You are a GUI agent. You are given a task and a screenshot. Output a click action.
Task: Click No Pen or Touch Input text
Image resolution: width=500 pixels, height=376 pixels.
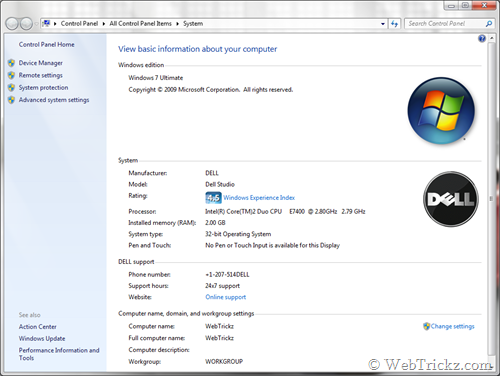(272, 245)
